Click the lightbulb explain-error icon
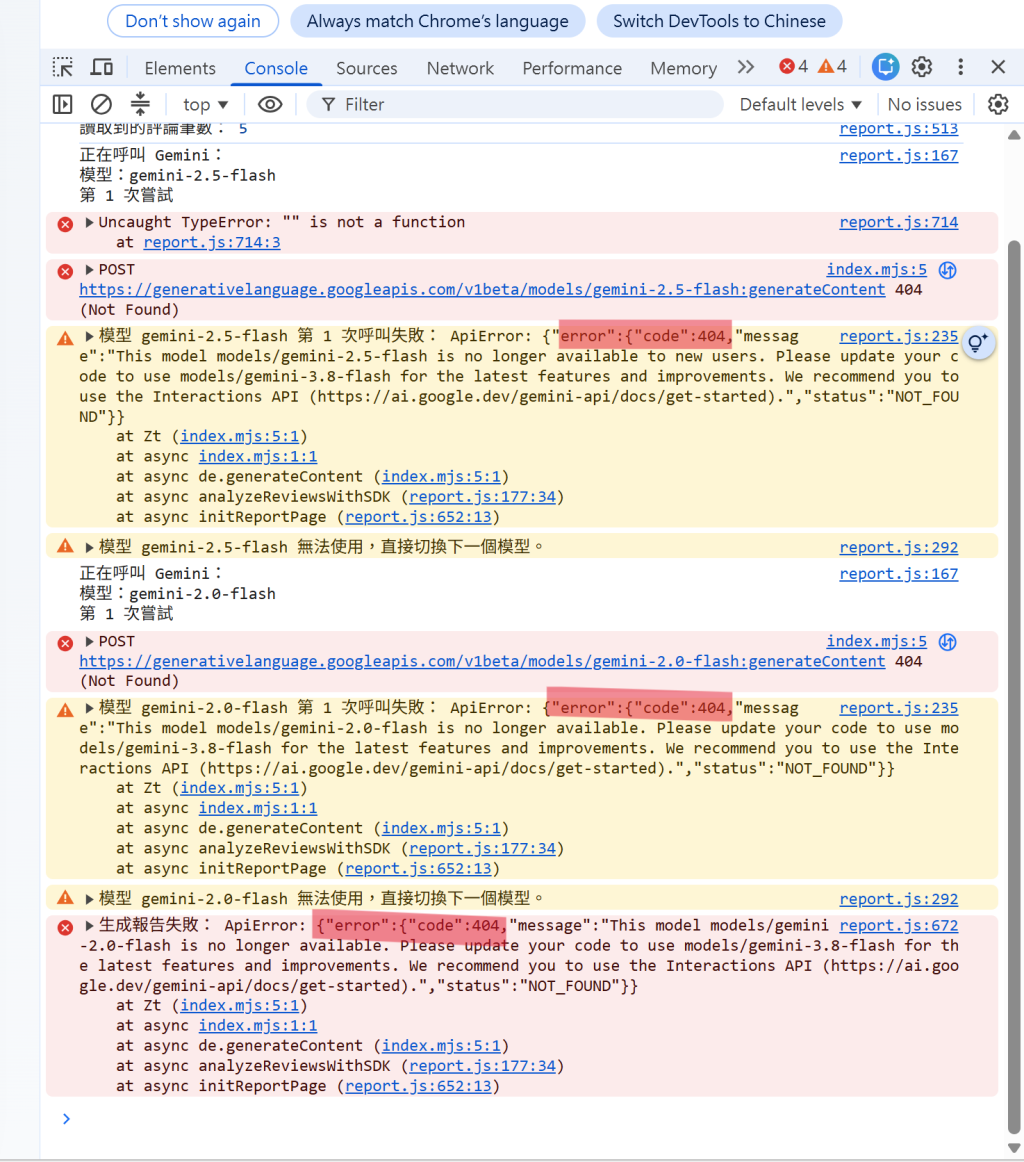 (x=978, y=342)
